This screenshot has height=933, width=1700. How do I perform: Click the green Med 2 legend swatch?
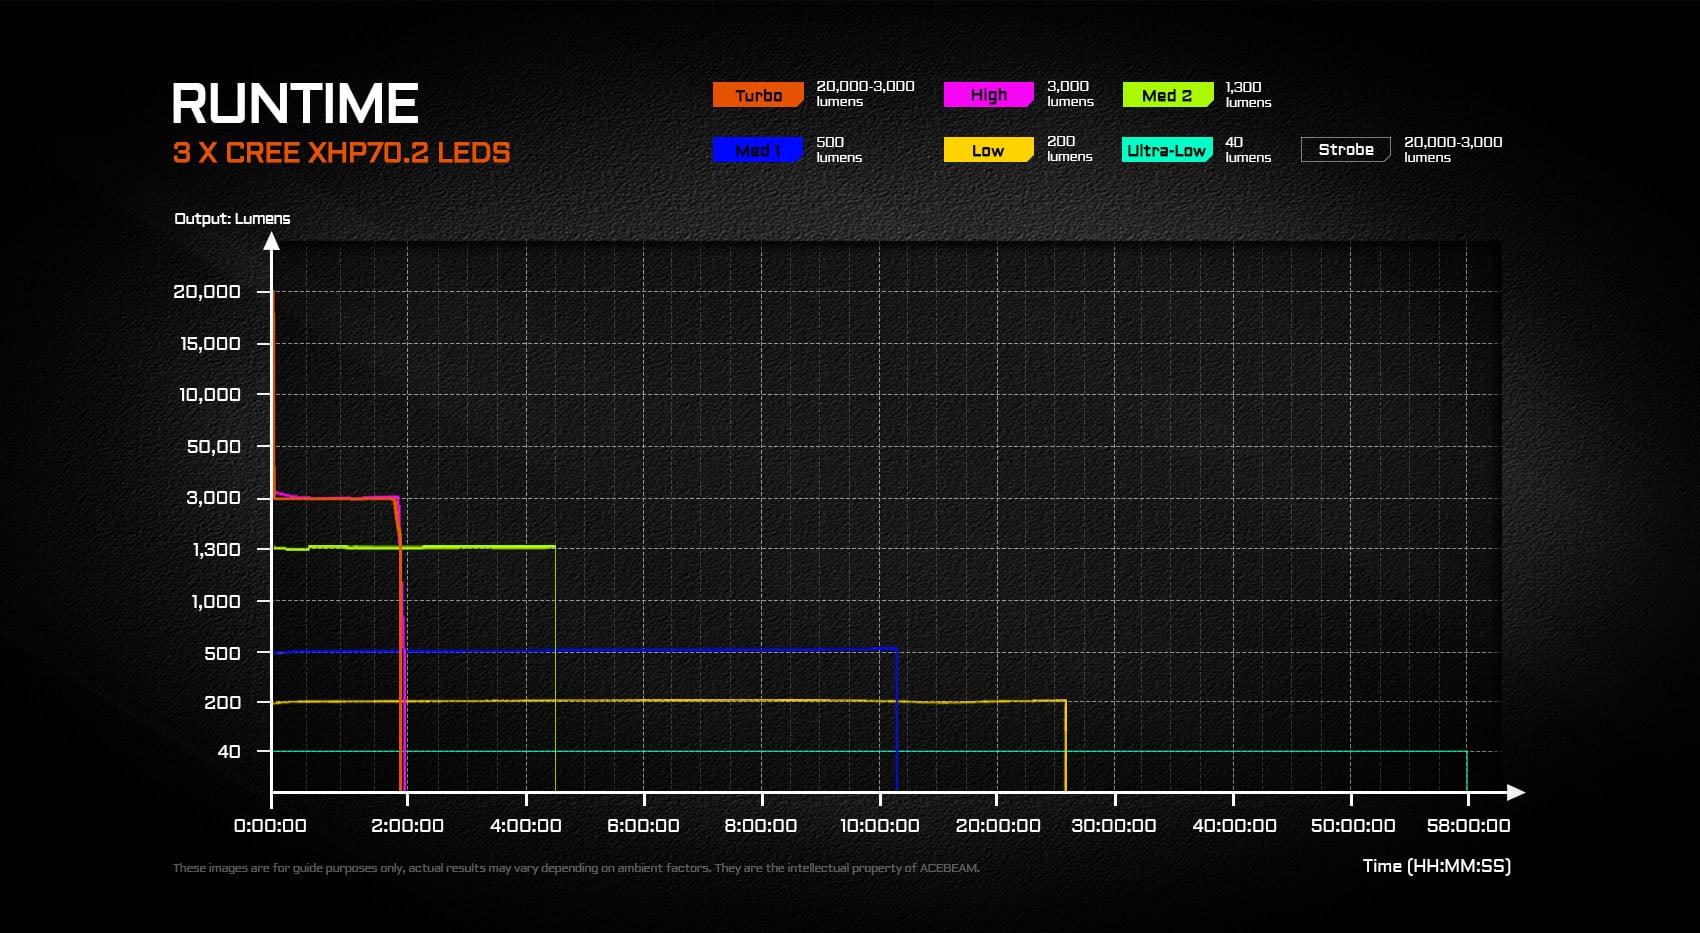click(x=1166, y=95)
